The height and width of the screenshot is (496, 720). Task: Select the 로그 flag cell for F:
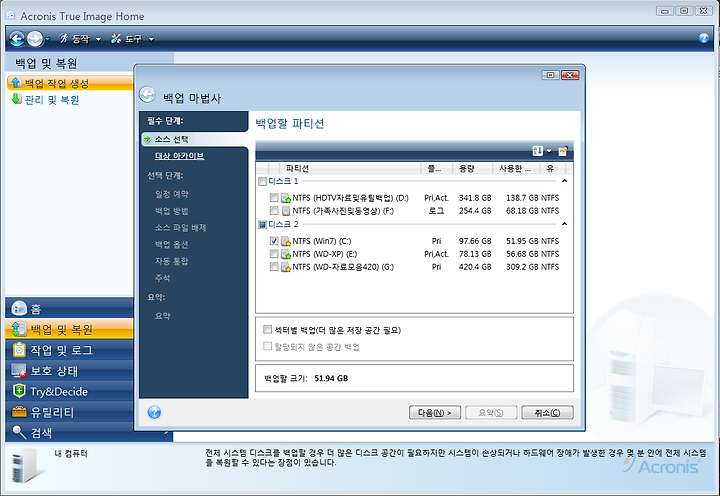pyautogui.click(x=436, y=211)
